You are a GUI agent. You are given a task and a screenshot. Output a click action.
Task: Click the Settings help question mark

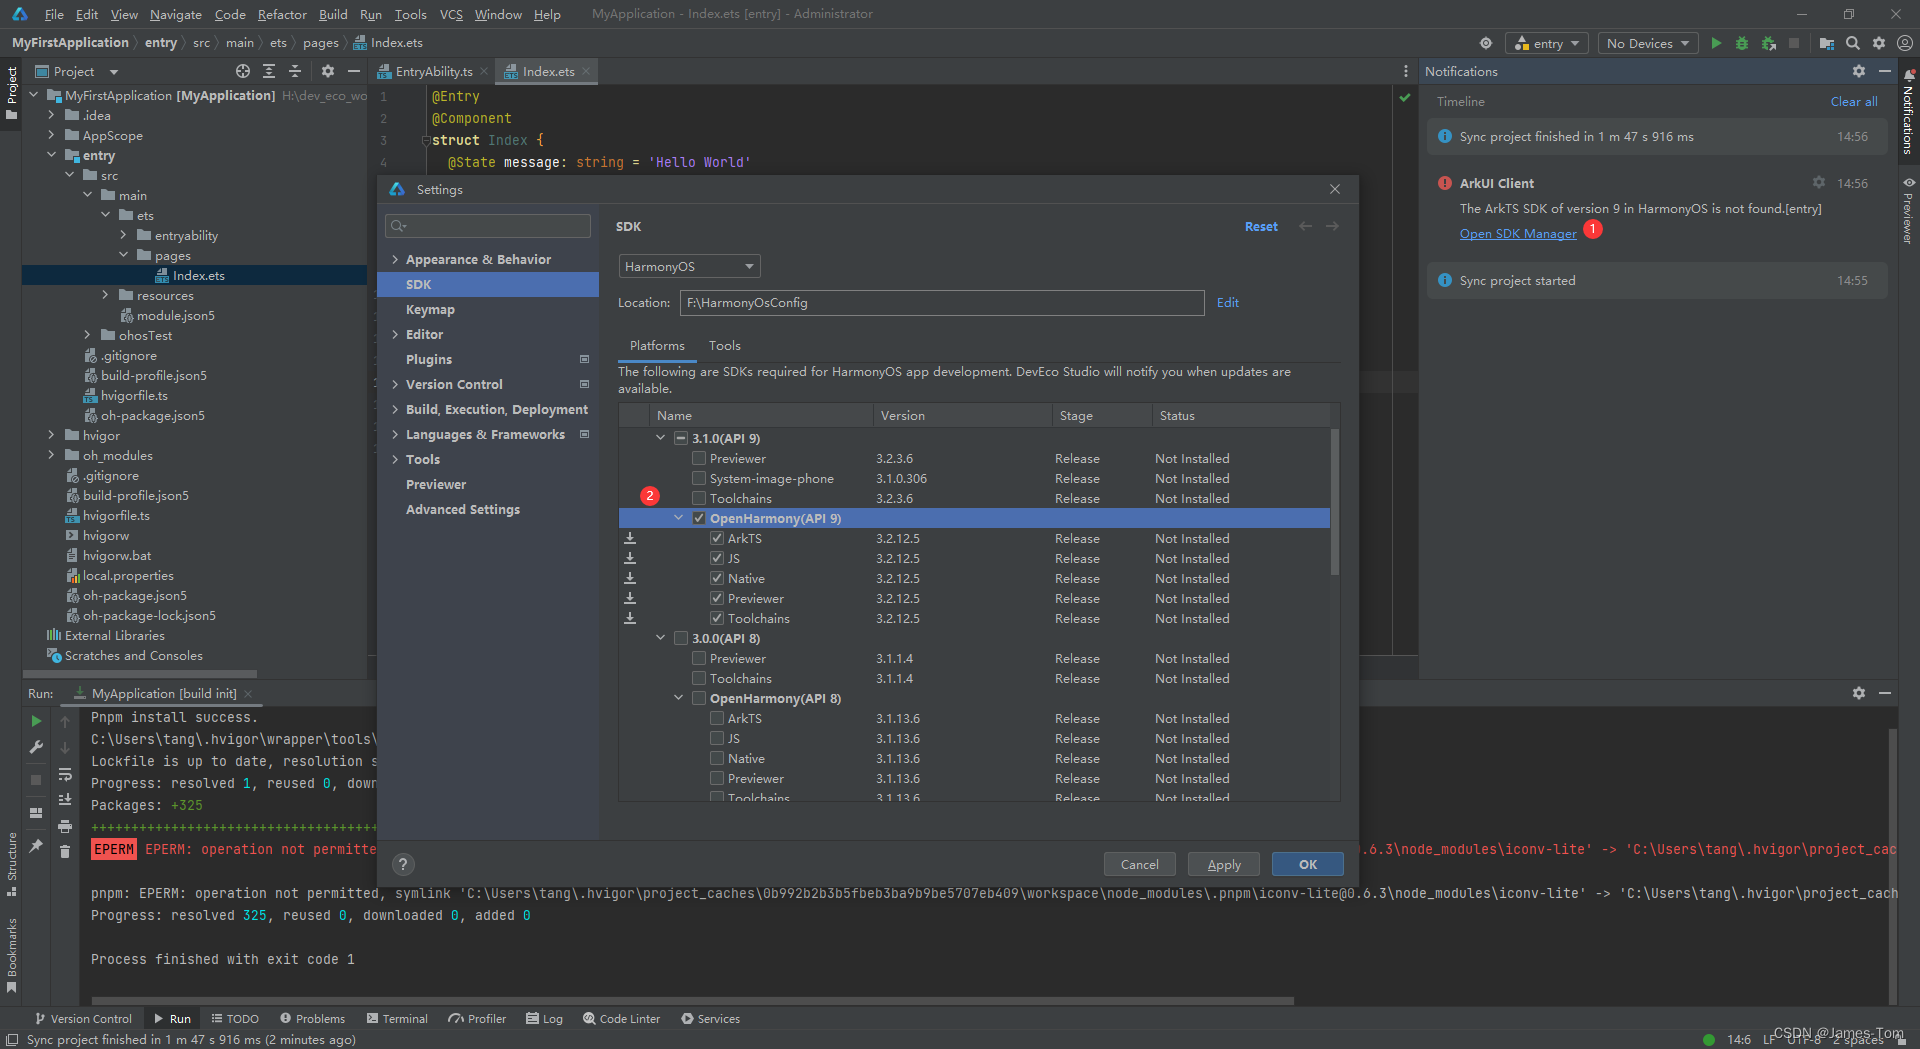pos(402,864)
